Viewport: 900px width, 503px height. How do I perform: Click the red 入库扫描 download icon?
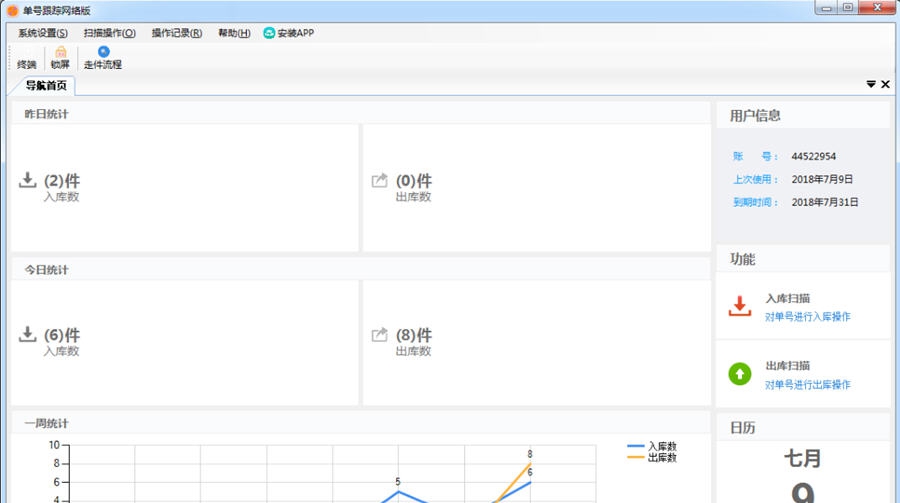(739, 306)
